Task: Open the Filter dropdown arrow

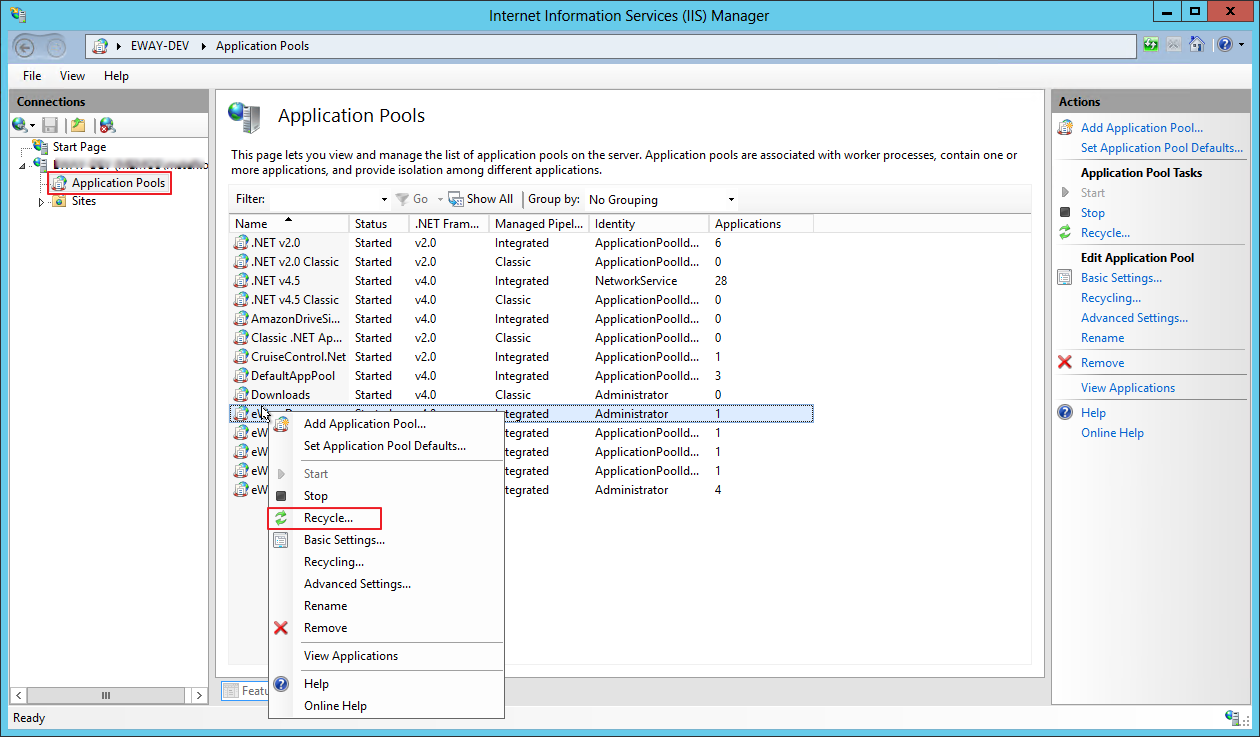Action: pyautogui.click(x=385, y=199)
